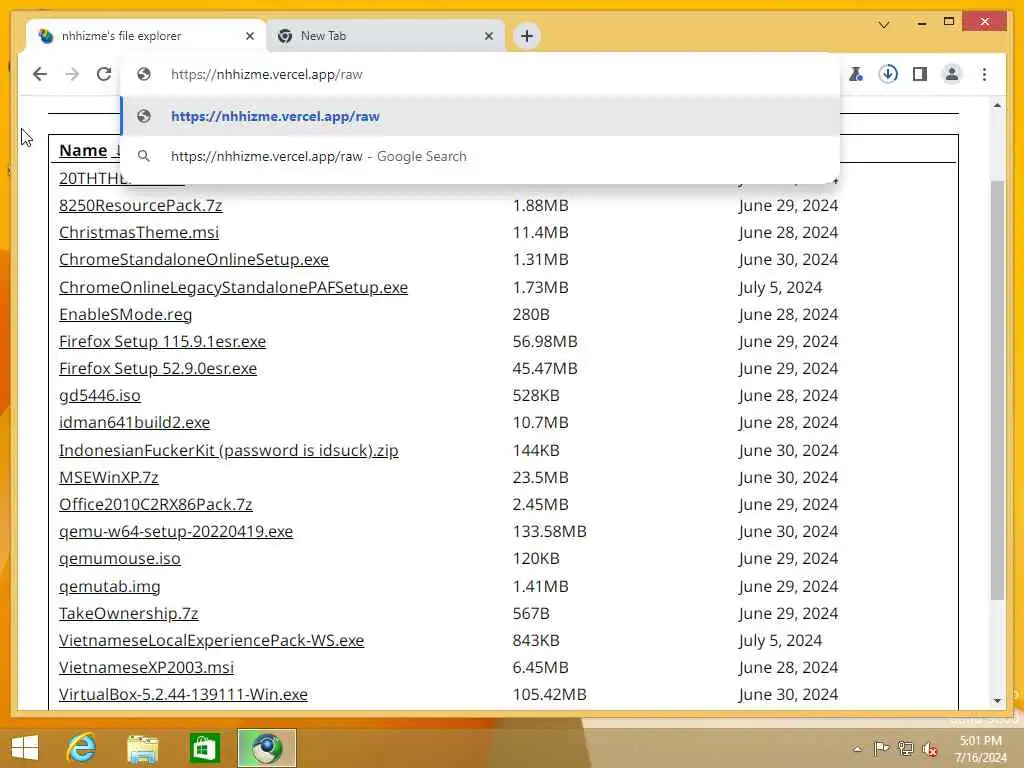Image resolution: width=1024 pixels, height=768 pixels.
Task: Select the 105.42MB size value
Action: [549, 694]
